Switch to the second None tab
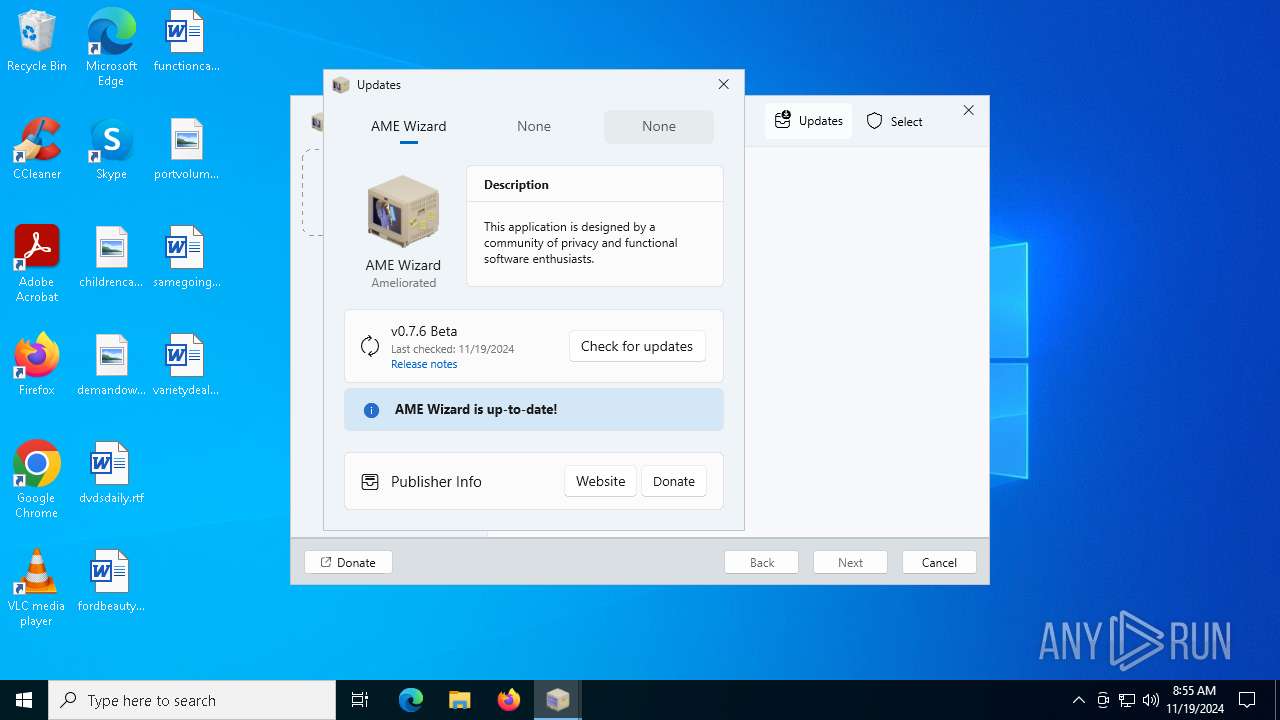 [534, 126]
